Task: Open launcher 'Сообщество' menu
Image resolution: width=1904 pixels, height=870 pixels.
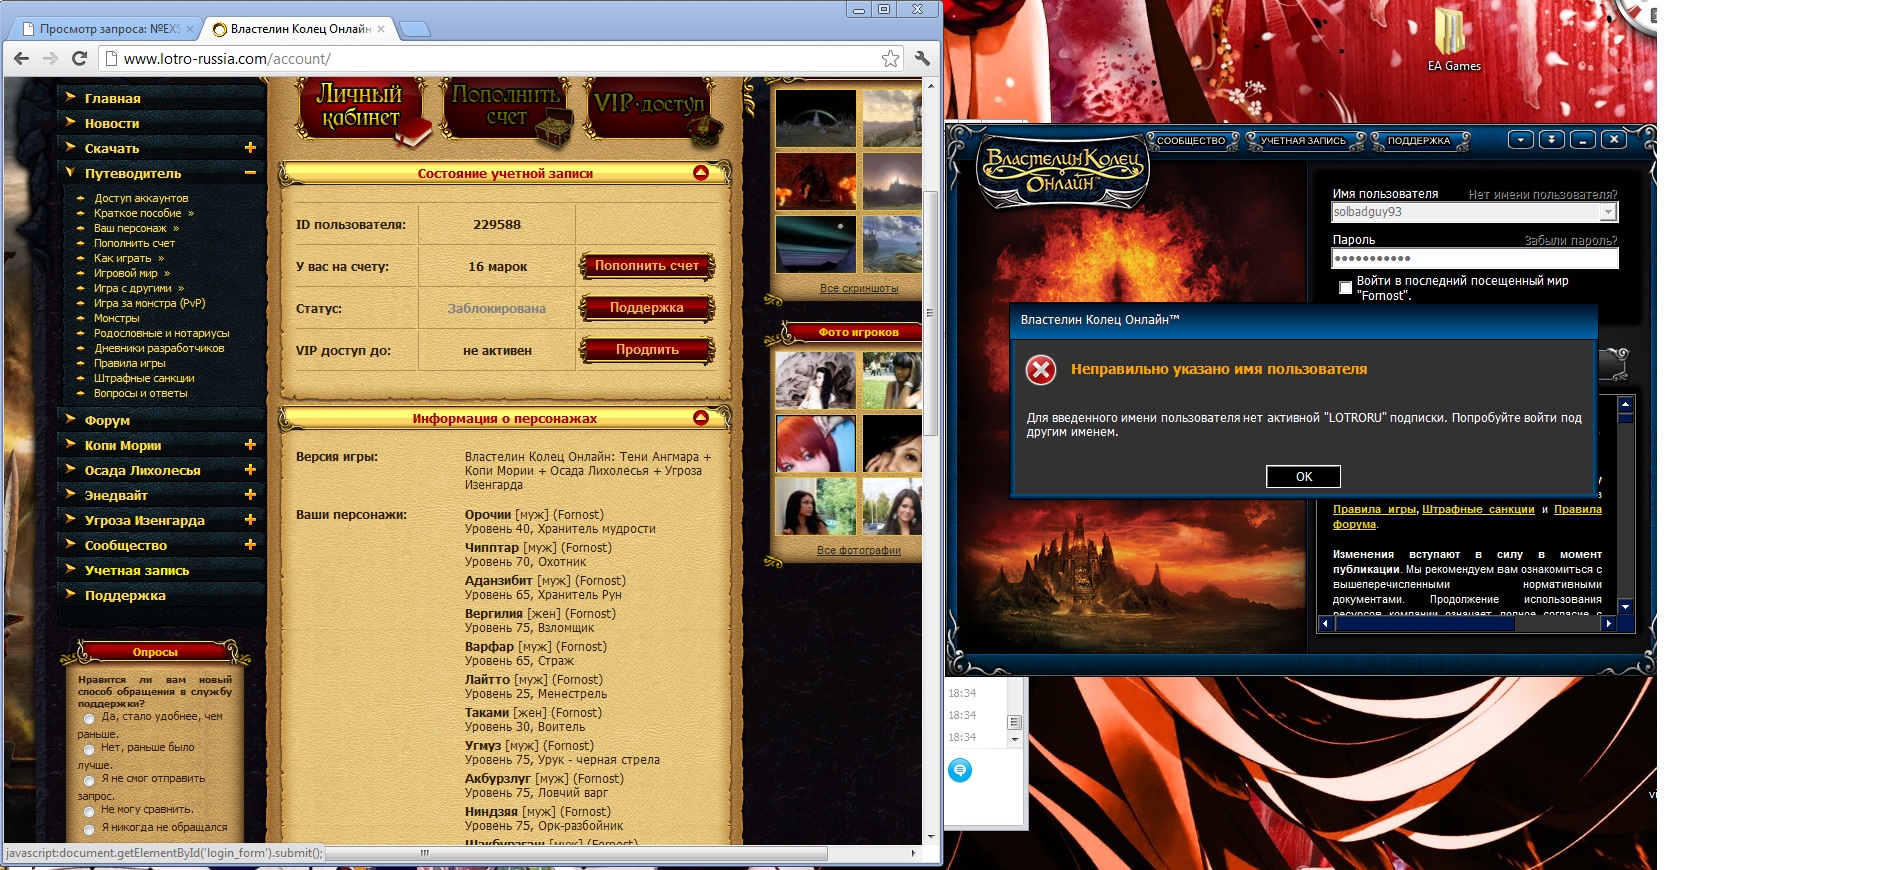Action: coord(1190,141)
